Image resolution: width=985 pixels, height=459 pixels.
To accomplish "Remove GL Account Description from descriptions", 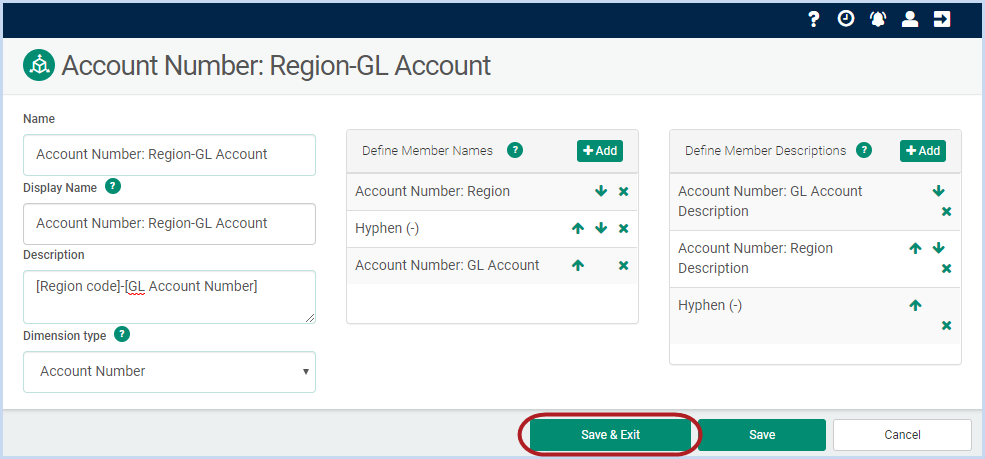I will coord(947,212).
